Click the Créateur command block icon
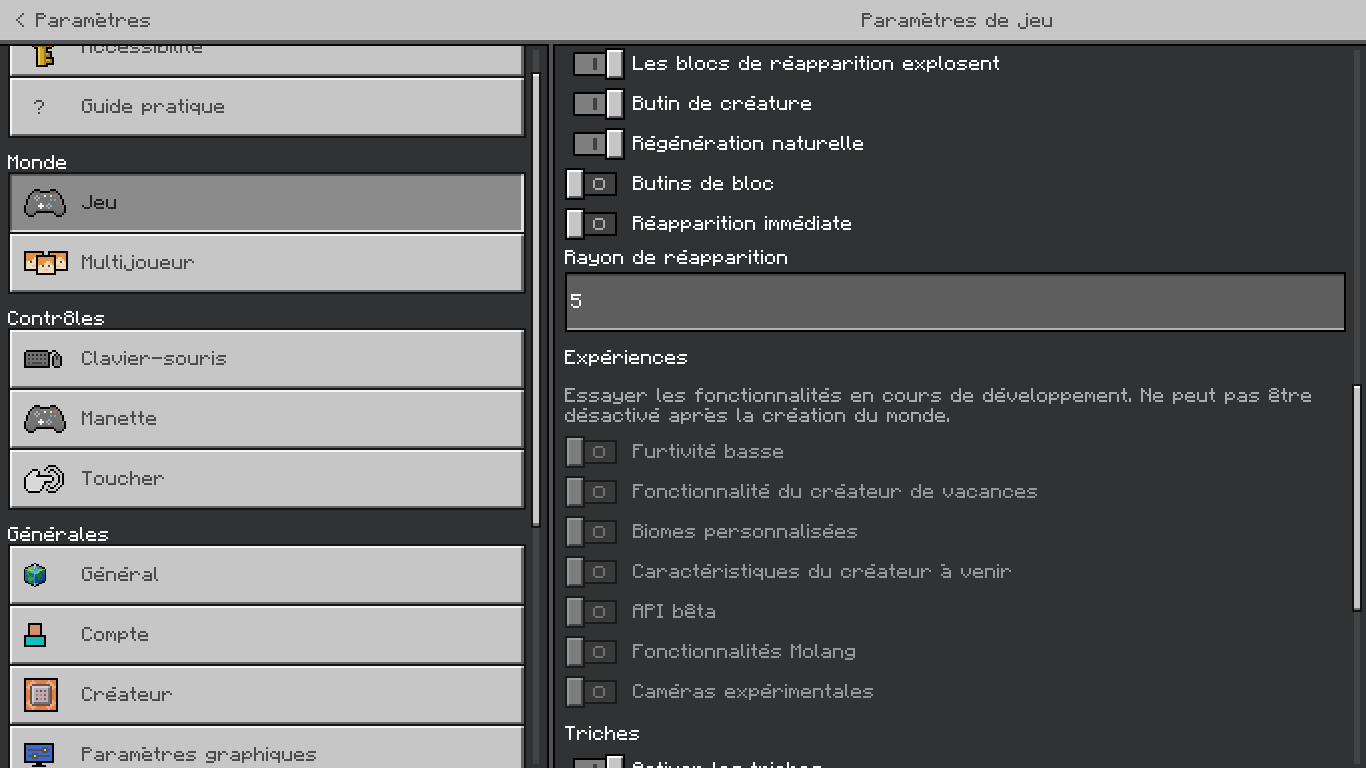1366x768 pixels. 41,695
